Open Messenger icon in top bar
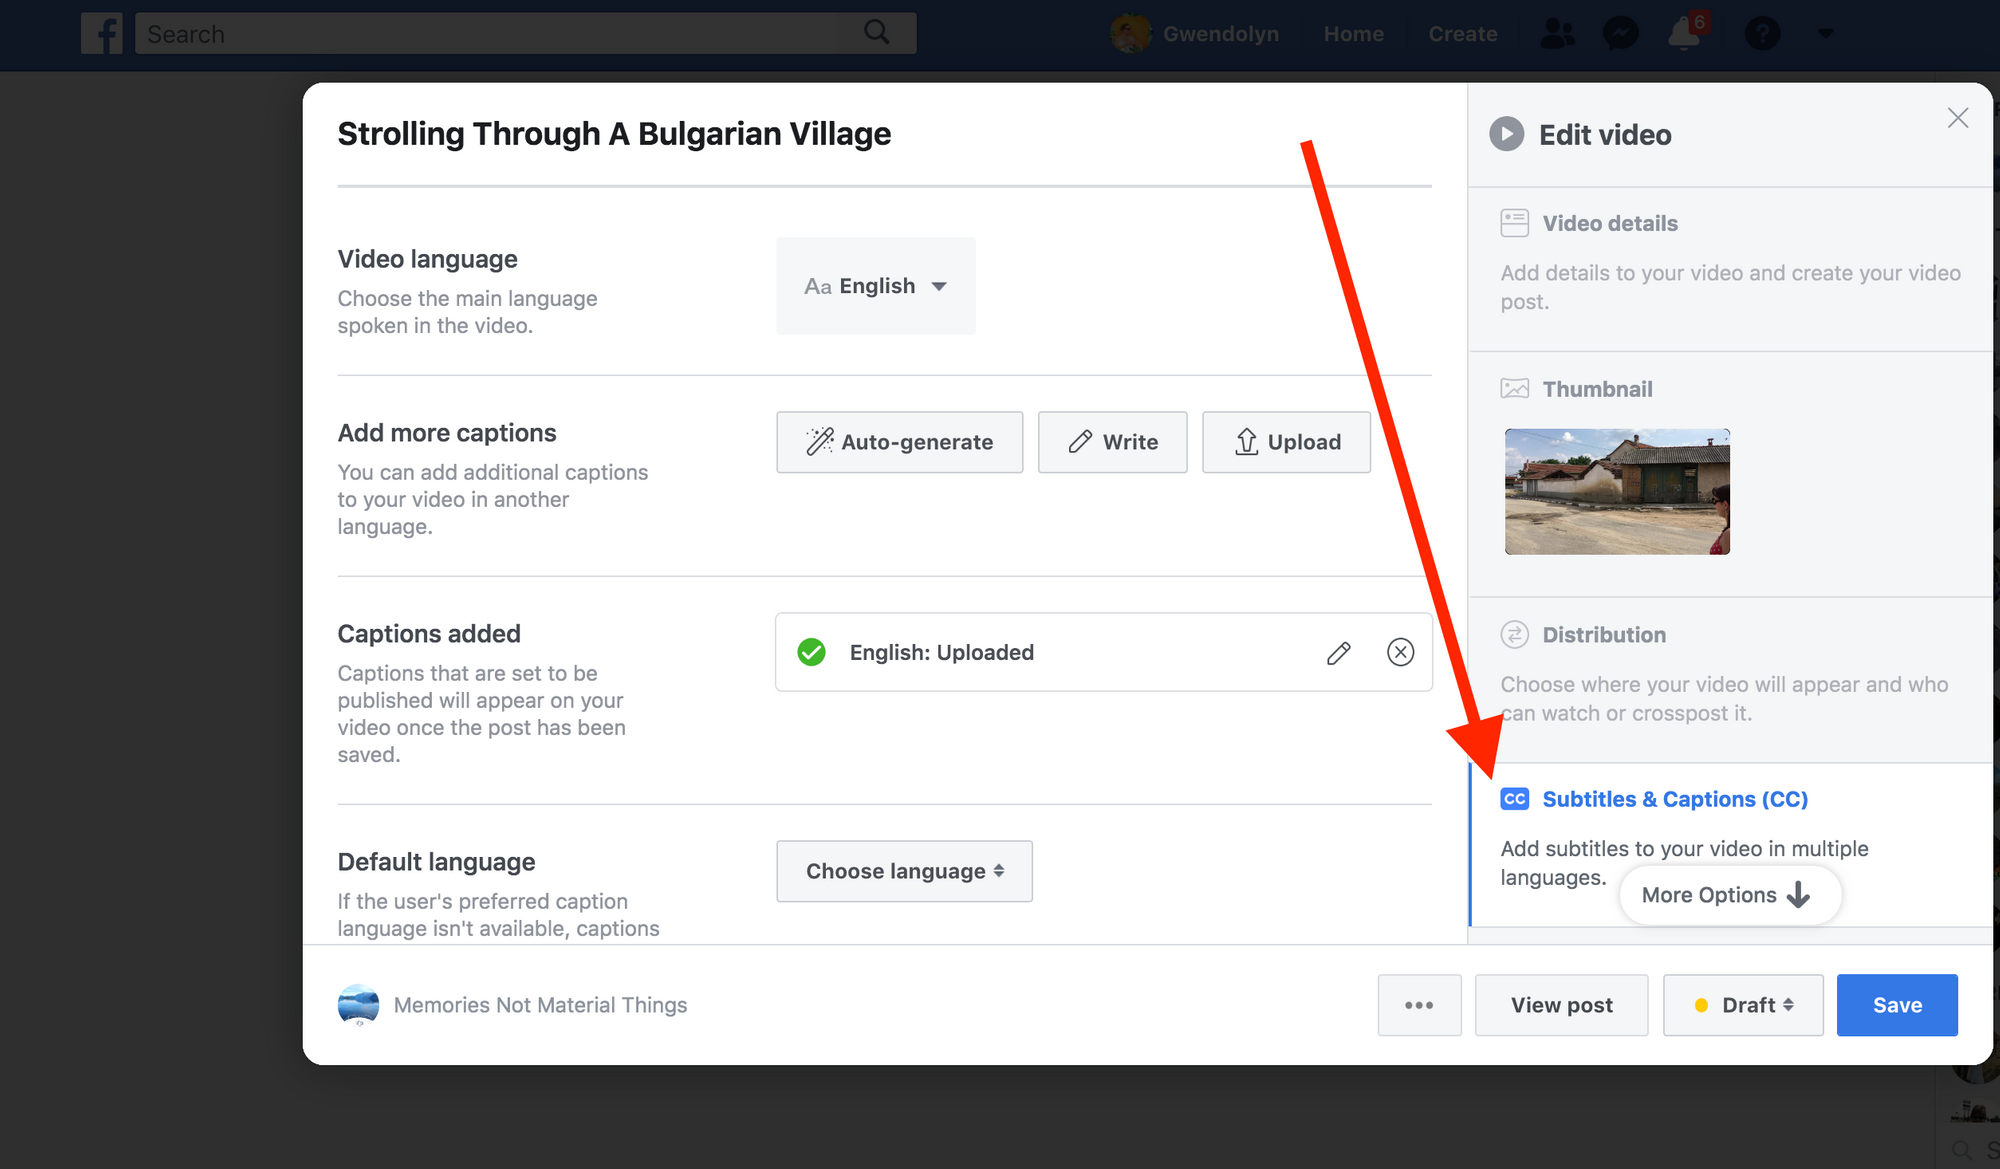 1620,34
